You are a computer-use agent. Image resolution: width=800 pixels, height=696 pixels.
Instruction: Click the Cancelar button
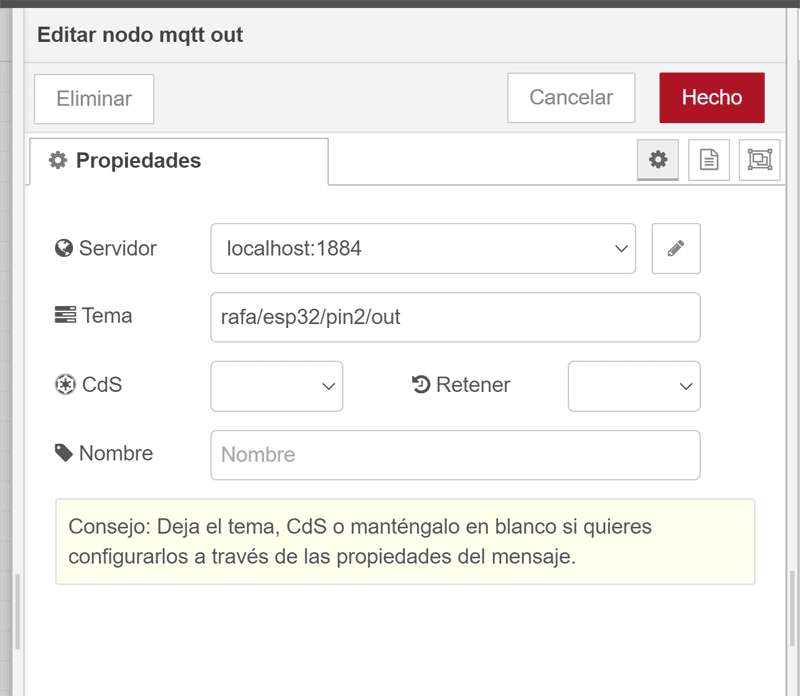[571, 97]
